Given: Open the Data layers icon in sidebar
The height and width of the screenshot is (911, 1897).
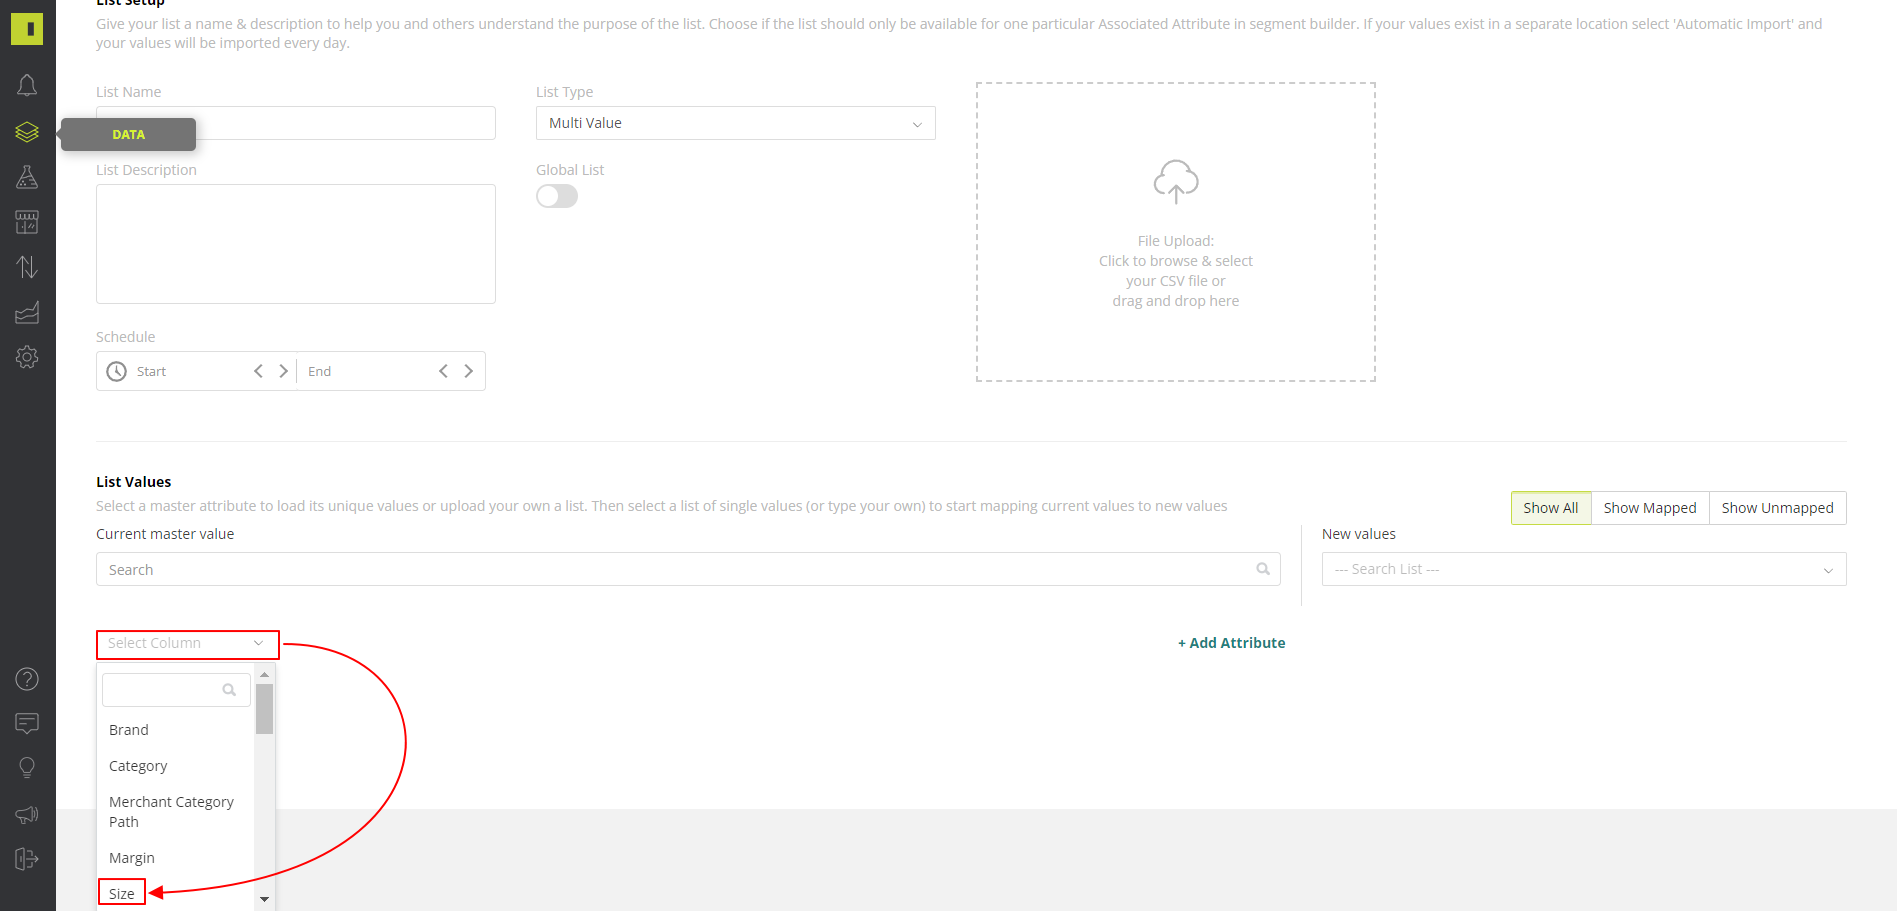Looking at the screenshot, I should 27,132.
